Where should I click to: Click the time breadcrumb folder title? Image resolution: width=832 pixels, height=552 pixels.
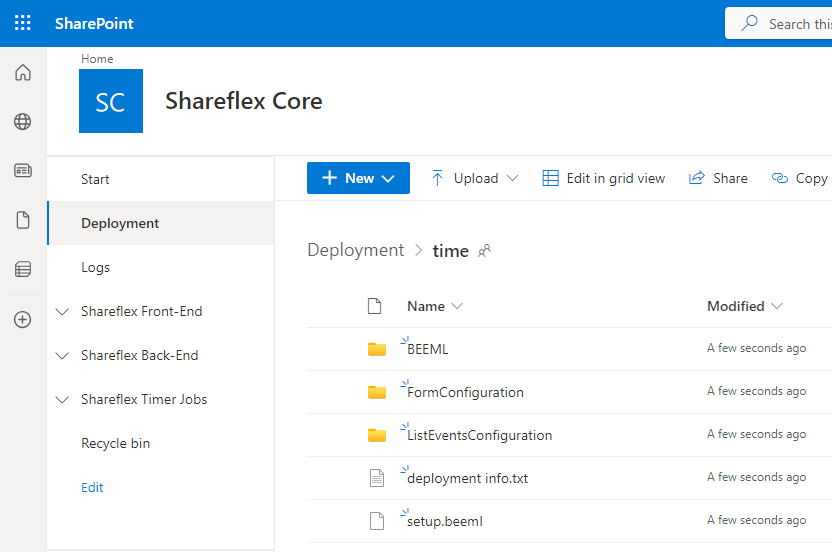coord(450,251)
